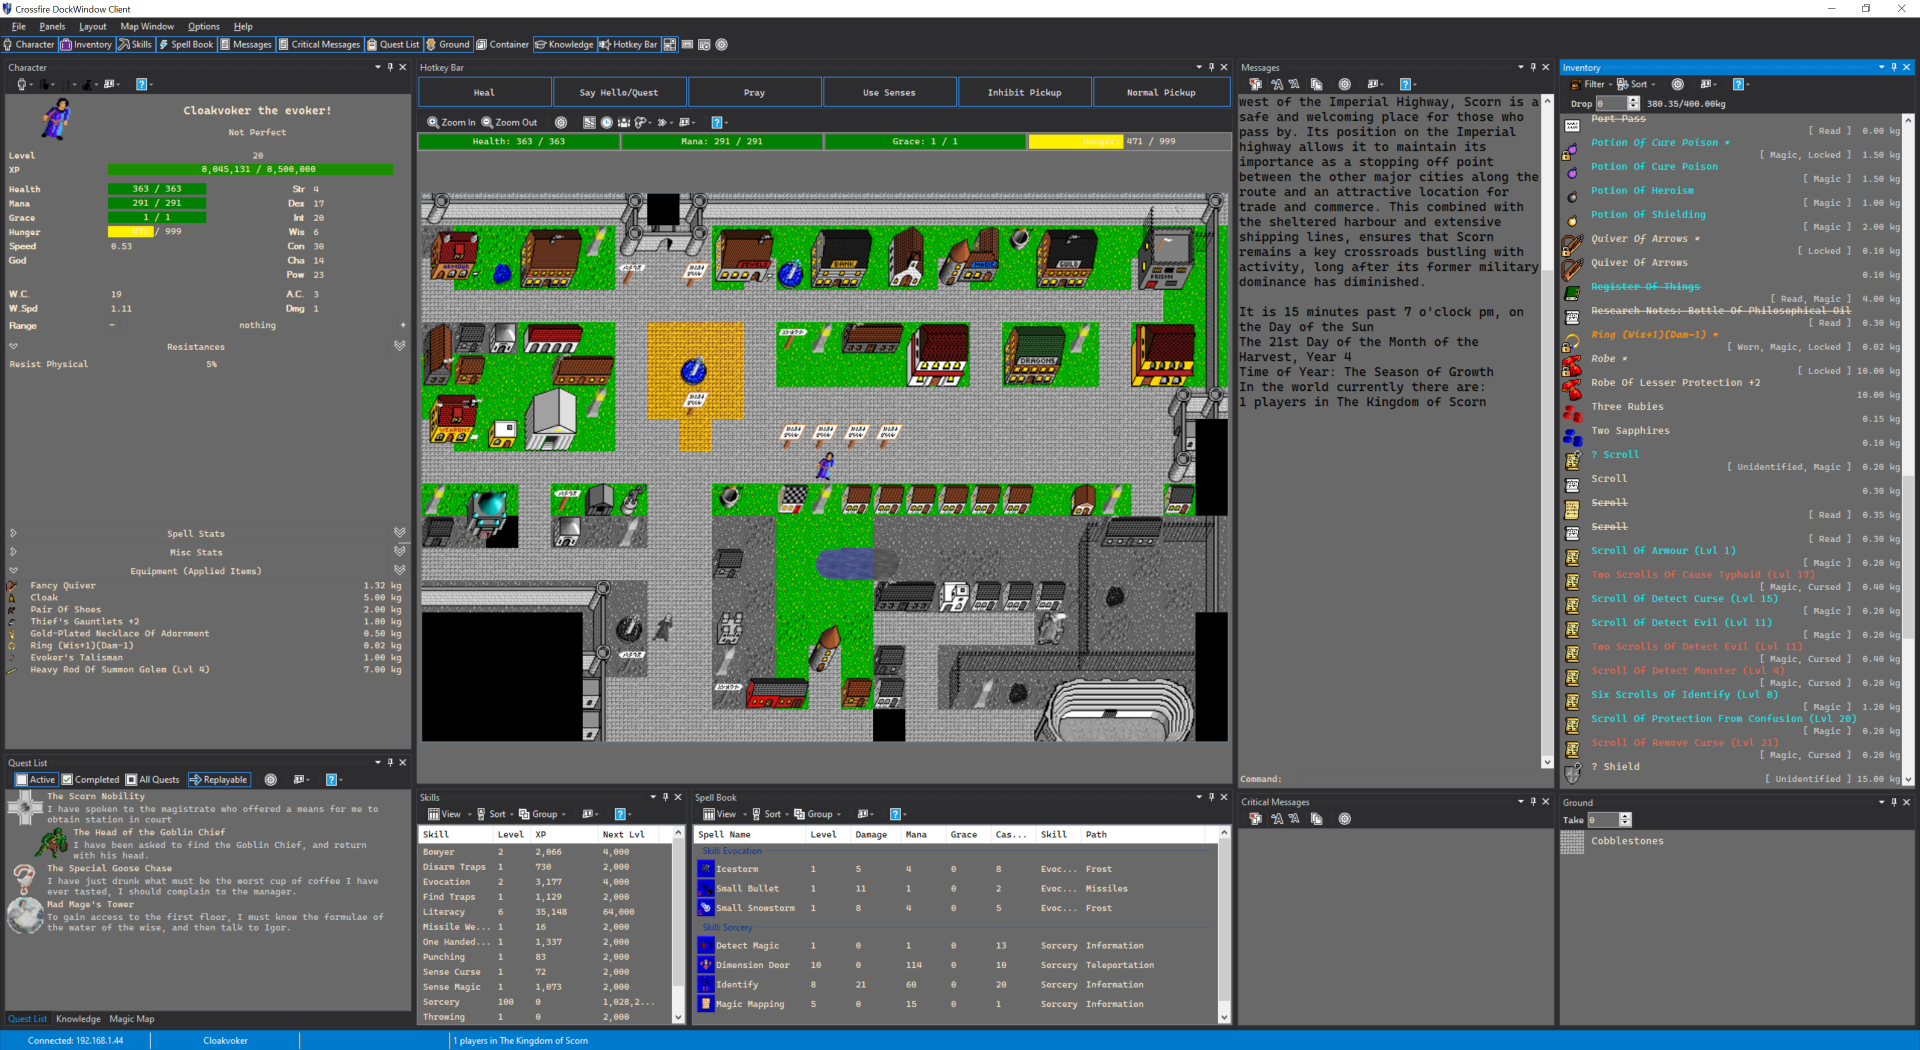Click the Three Rubies inventory icon

coord(1572,412)
